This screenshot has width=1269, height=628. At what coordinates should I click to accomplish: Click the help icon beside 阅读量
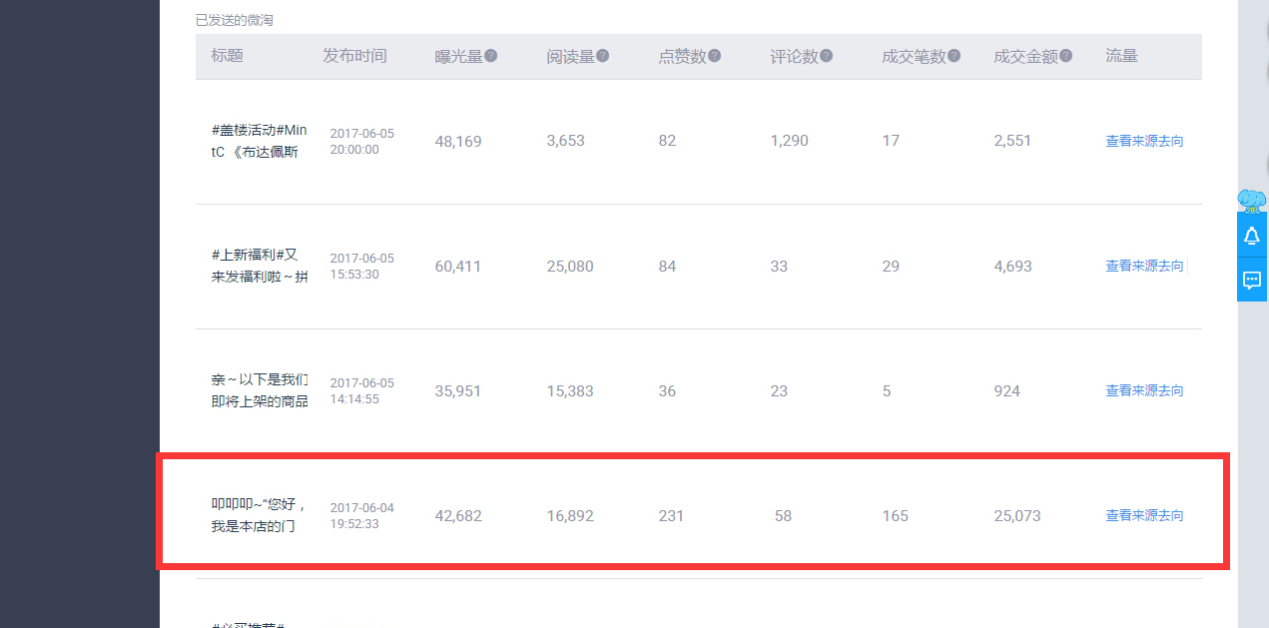point(603,56)
